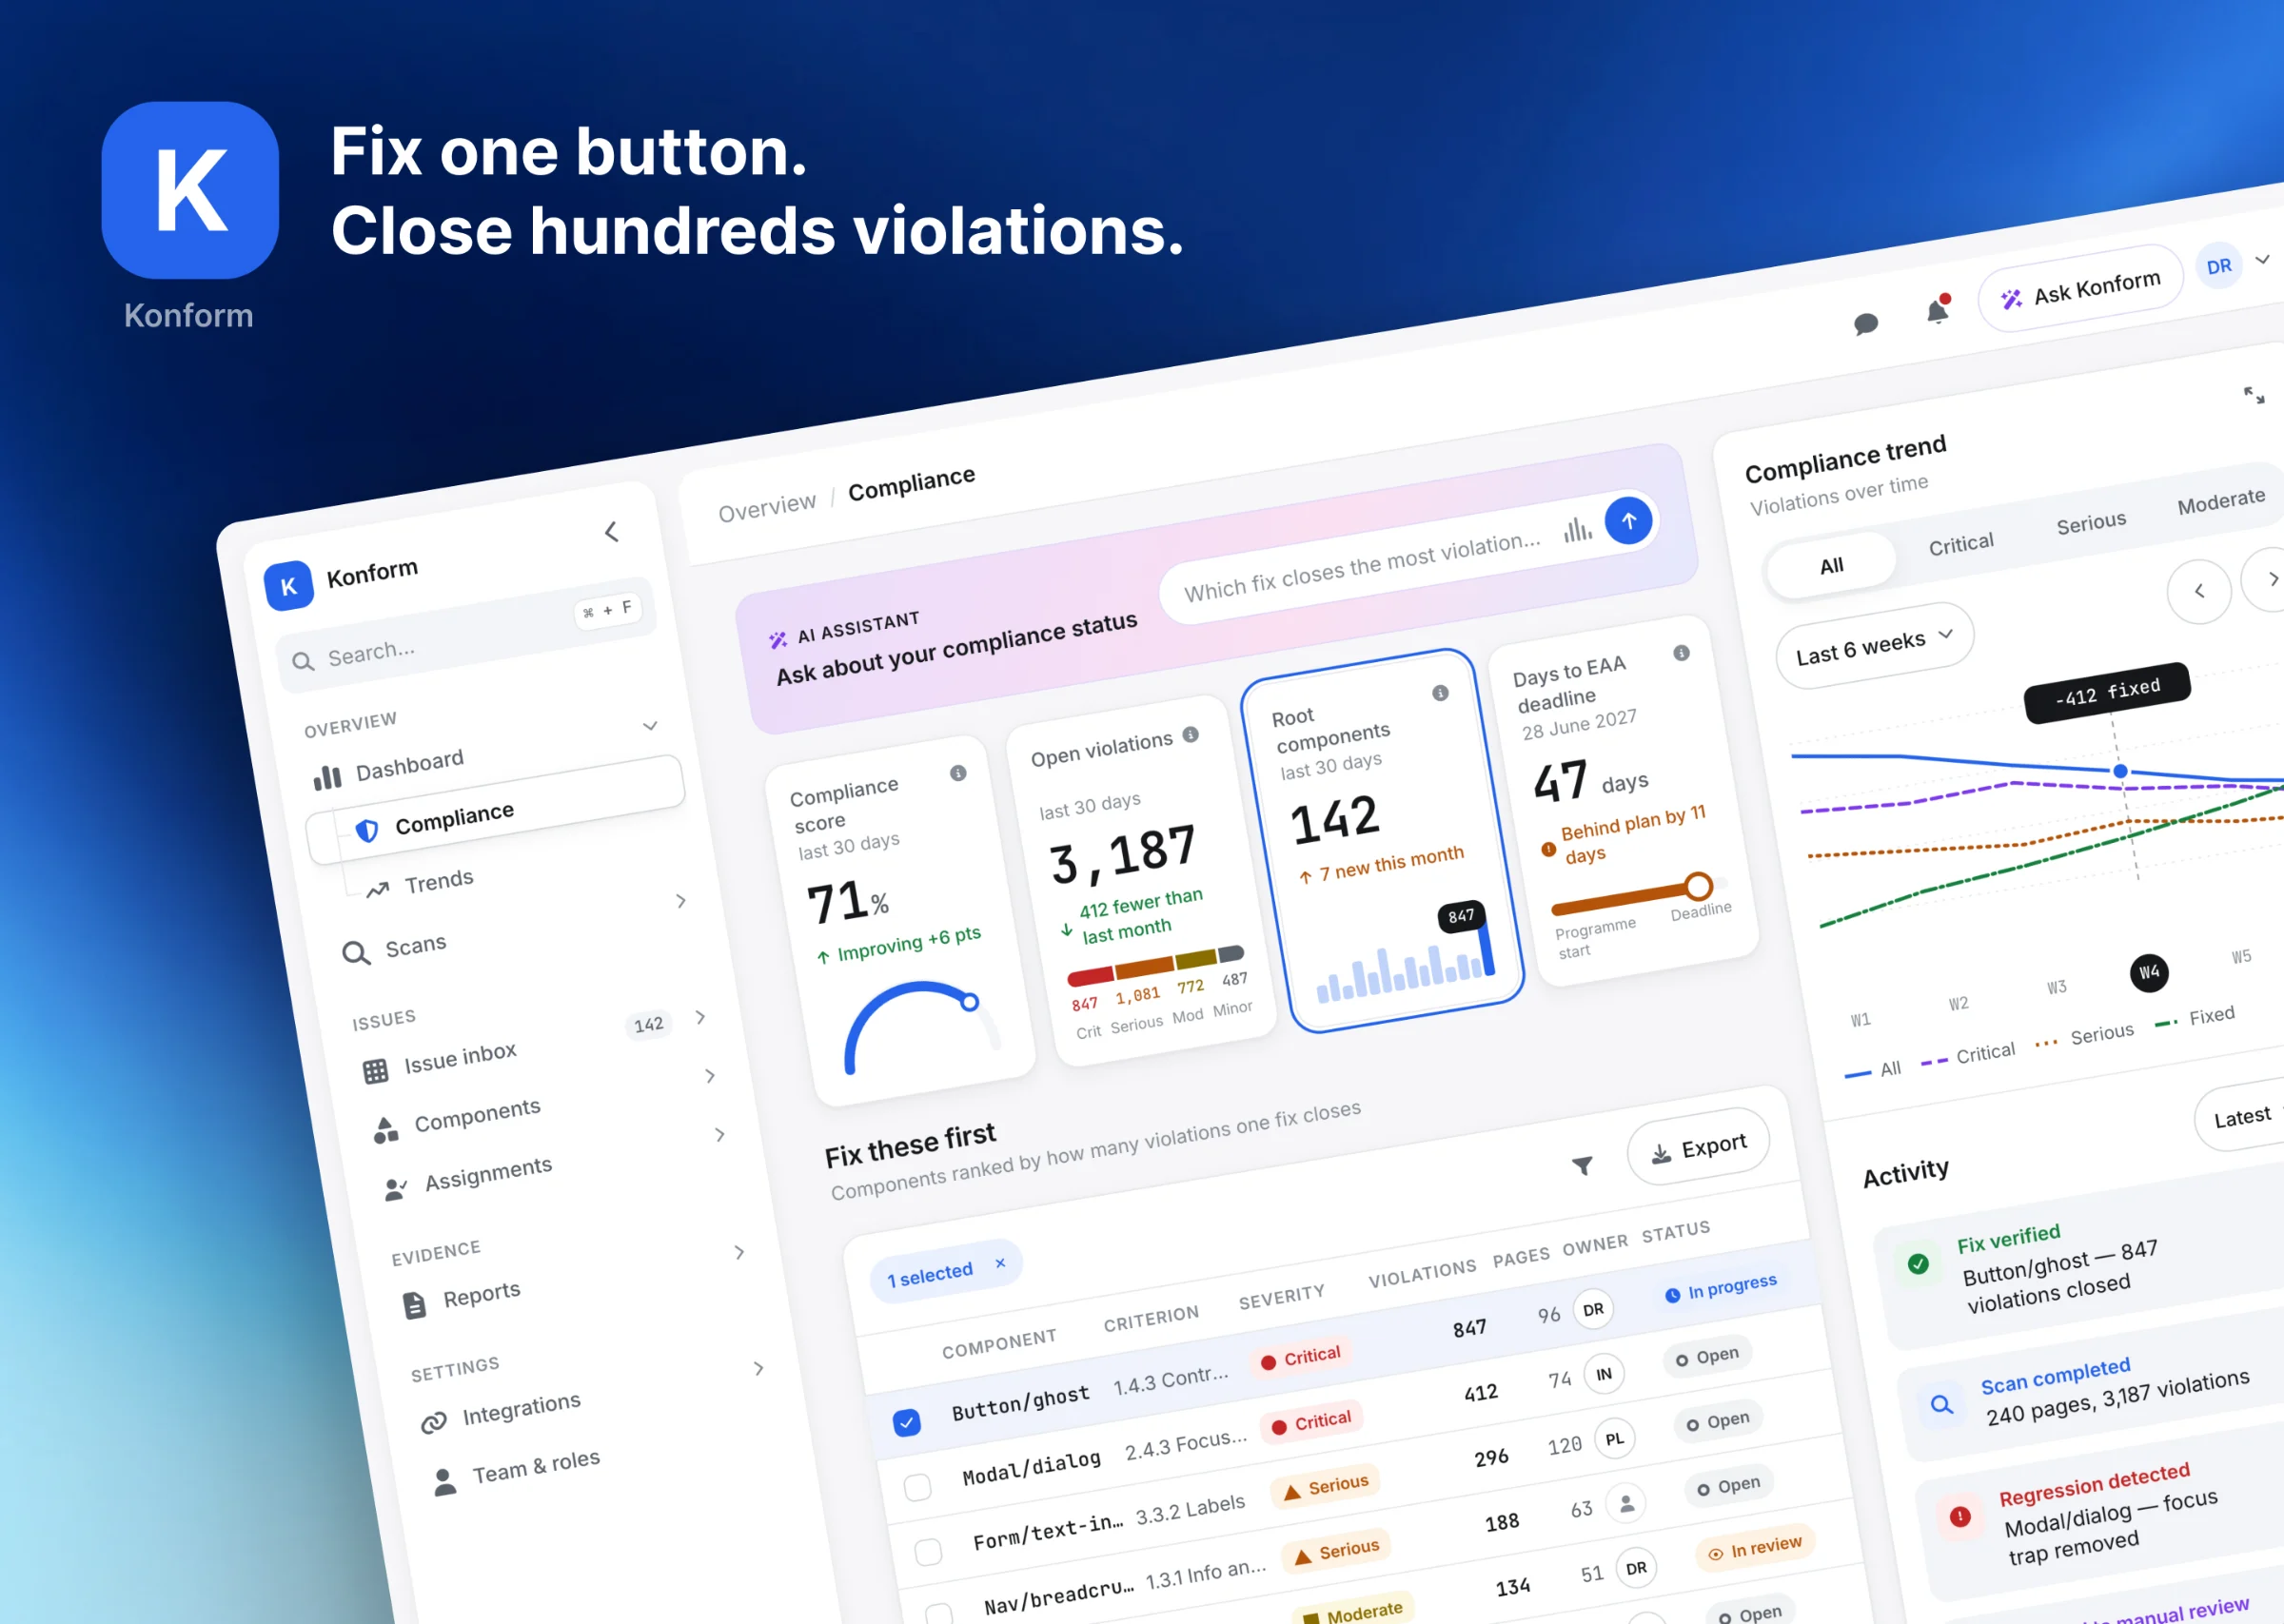Select the W4 marker on trend chart
Viewport: 2284px width, 1624px height.
pyautogui.click(x=2149, y=972)
